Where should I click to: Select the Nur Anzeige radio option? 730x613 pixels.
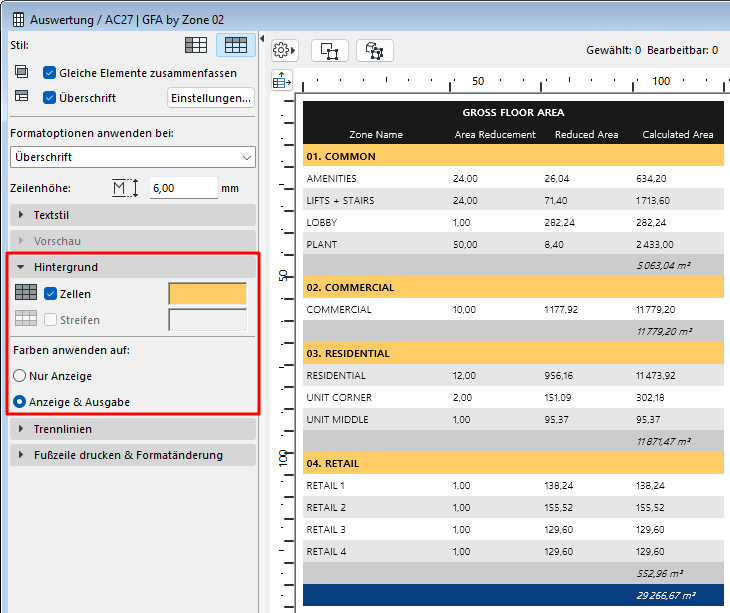click(18, 376)
